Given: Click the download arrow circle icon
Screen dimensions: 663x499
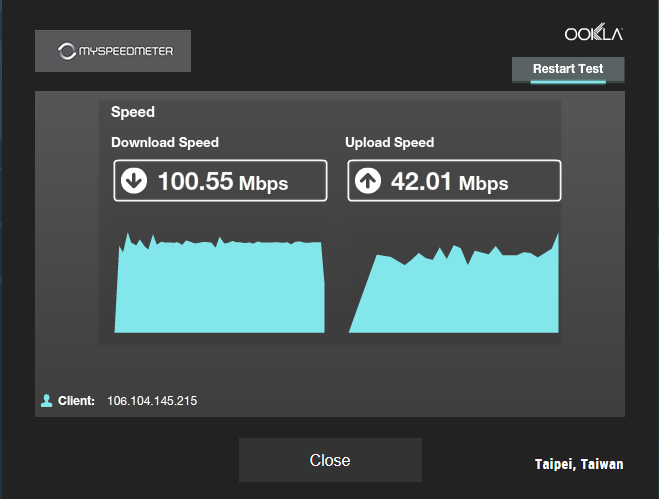Looking at the screenshot, I should (x=134, y=181).
